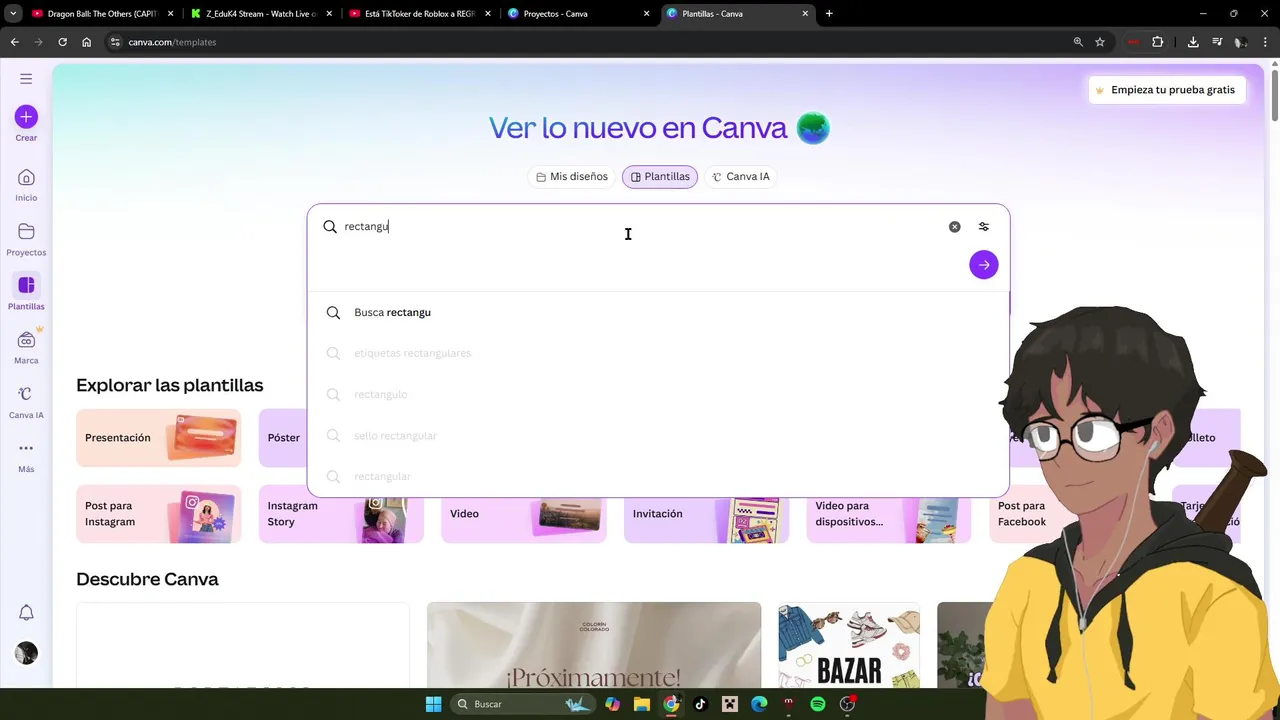Select Plantillas in the sidebar
Viewport: 1280px width, 720px height.
coord(26,293)
